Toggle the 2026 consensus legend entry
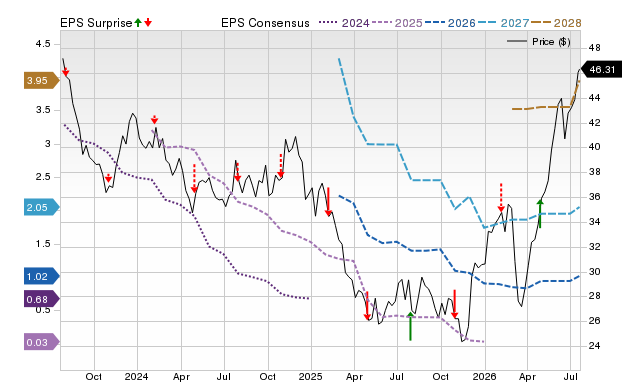 (x=450, y=23)
